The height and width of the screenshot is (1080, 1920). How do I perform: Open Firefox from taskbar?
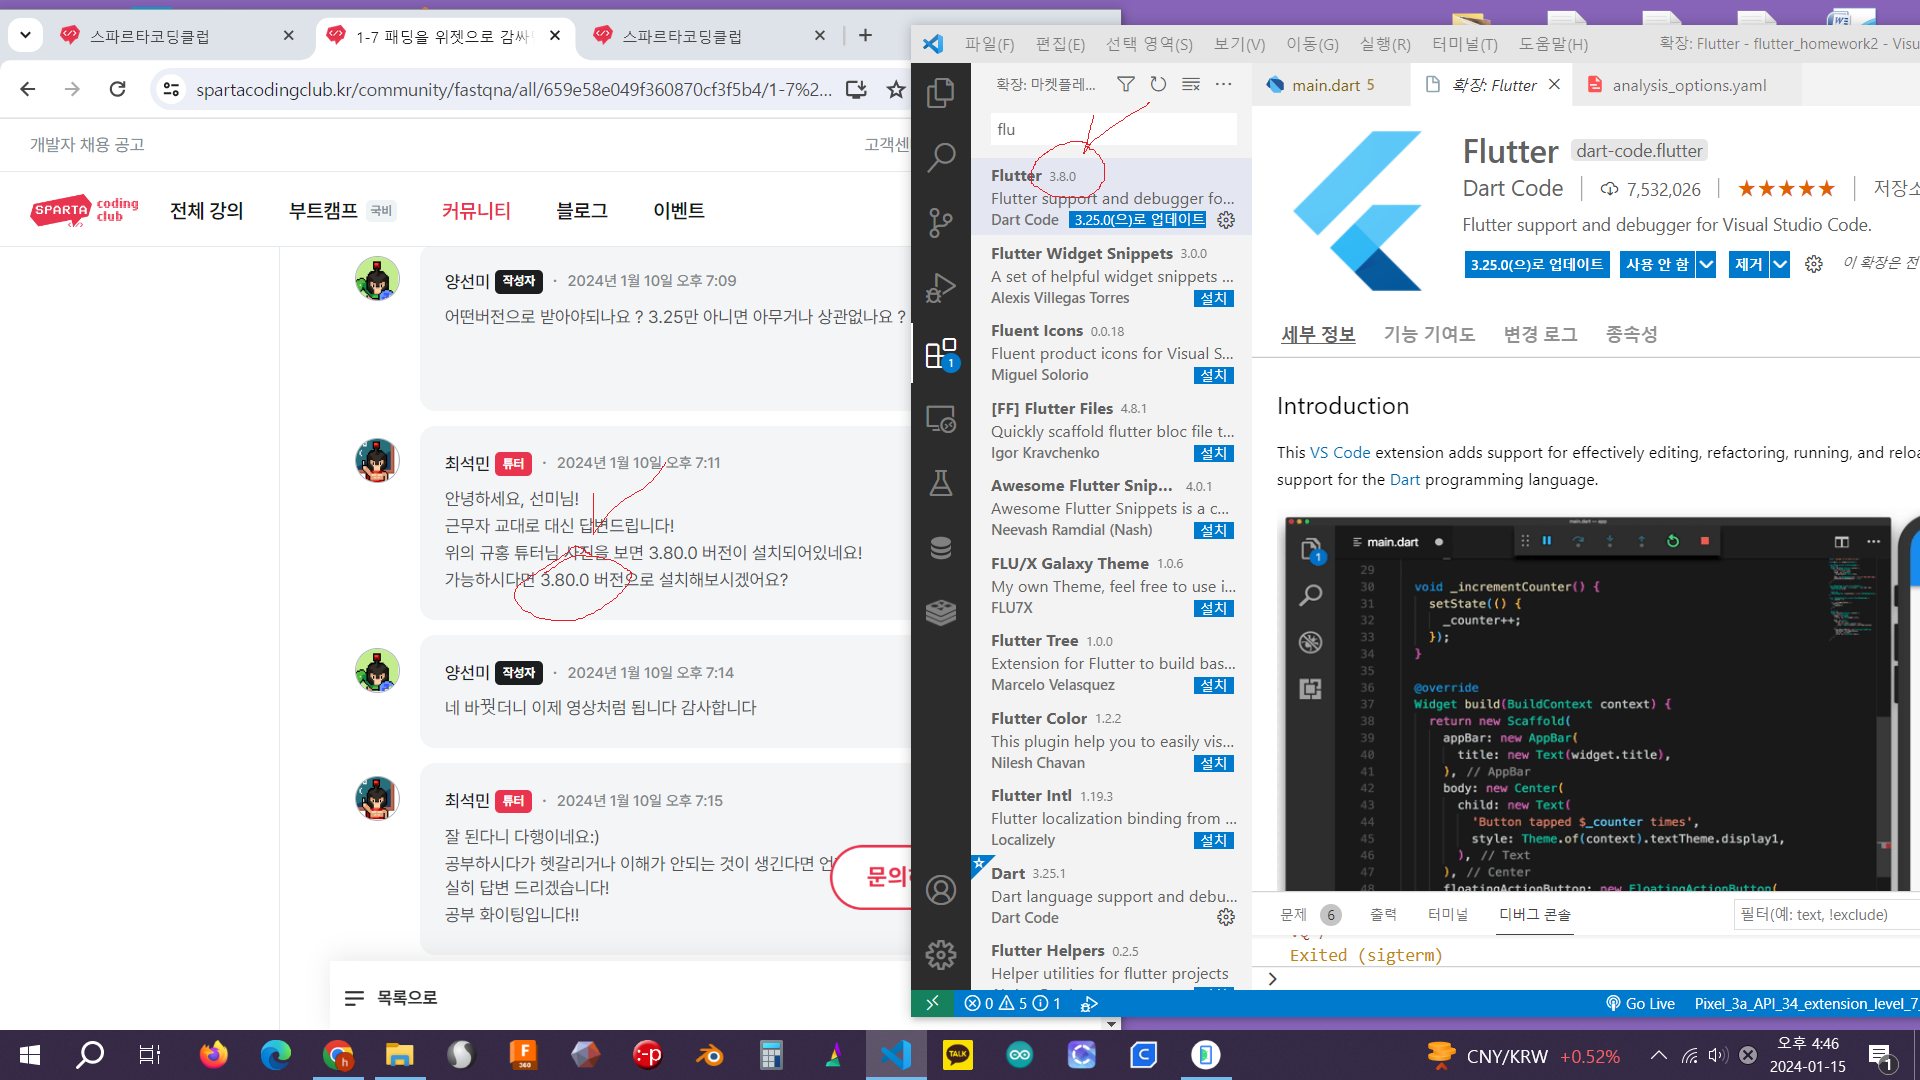(x=213, y=1055)
